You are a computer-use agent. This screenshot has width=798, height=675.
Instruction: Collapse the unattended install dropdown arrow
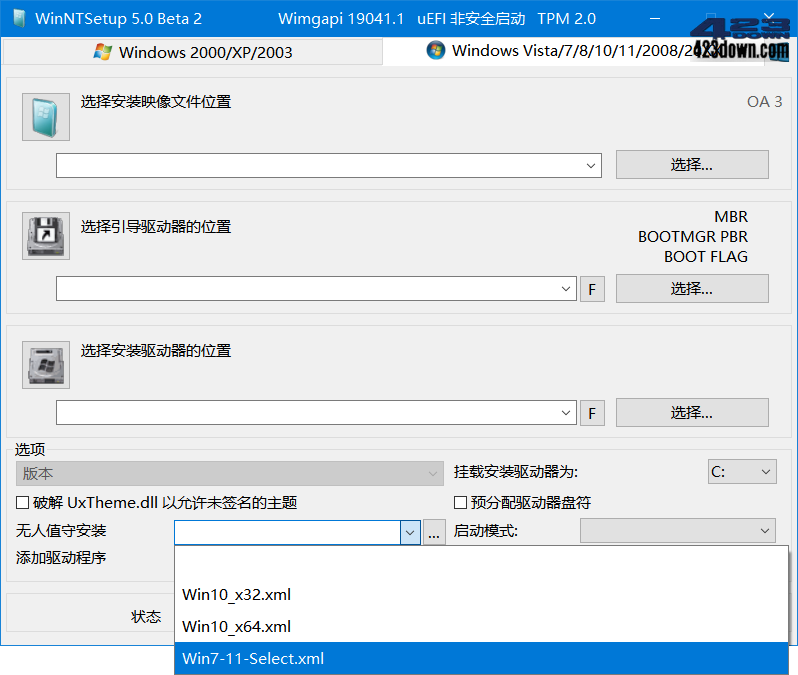coord(410,533)
